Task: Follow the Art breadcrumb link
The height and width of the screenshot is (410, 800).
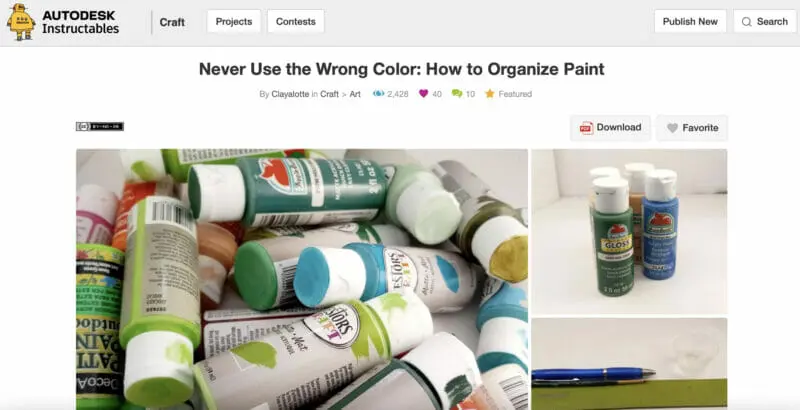Action: [x=355, y=94]
